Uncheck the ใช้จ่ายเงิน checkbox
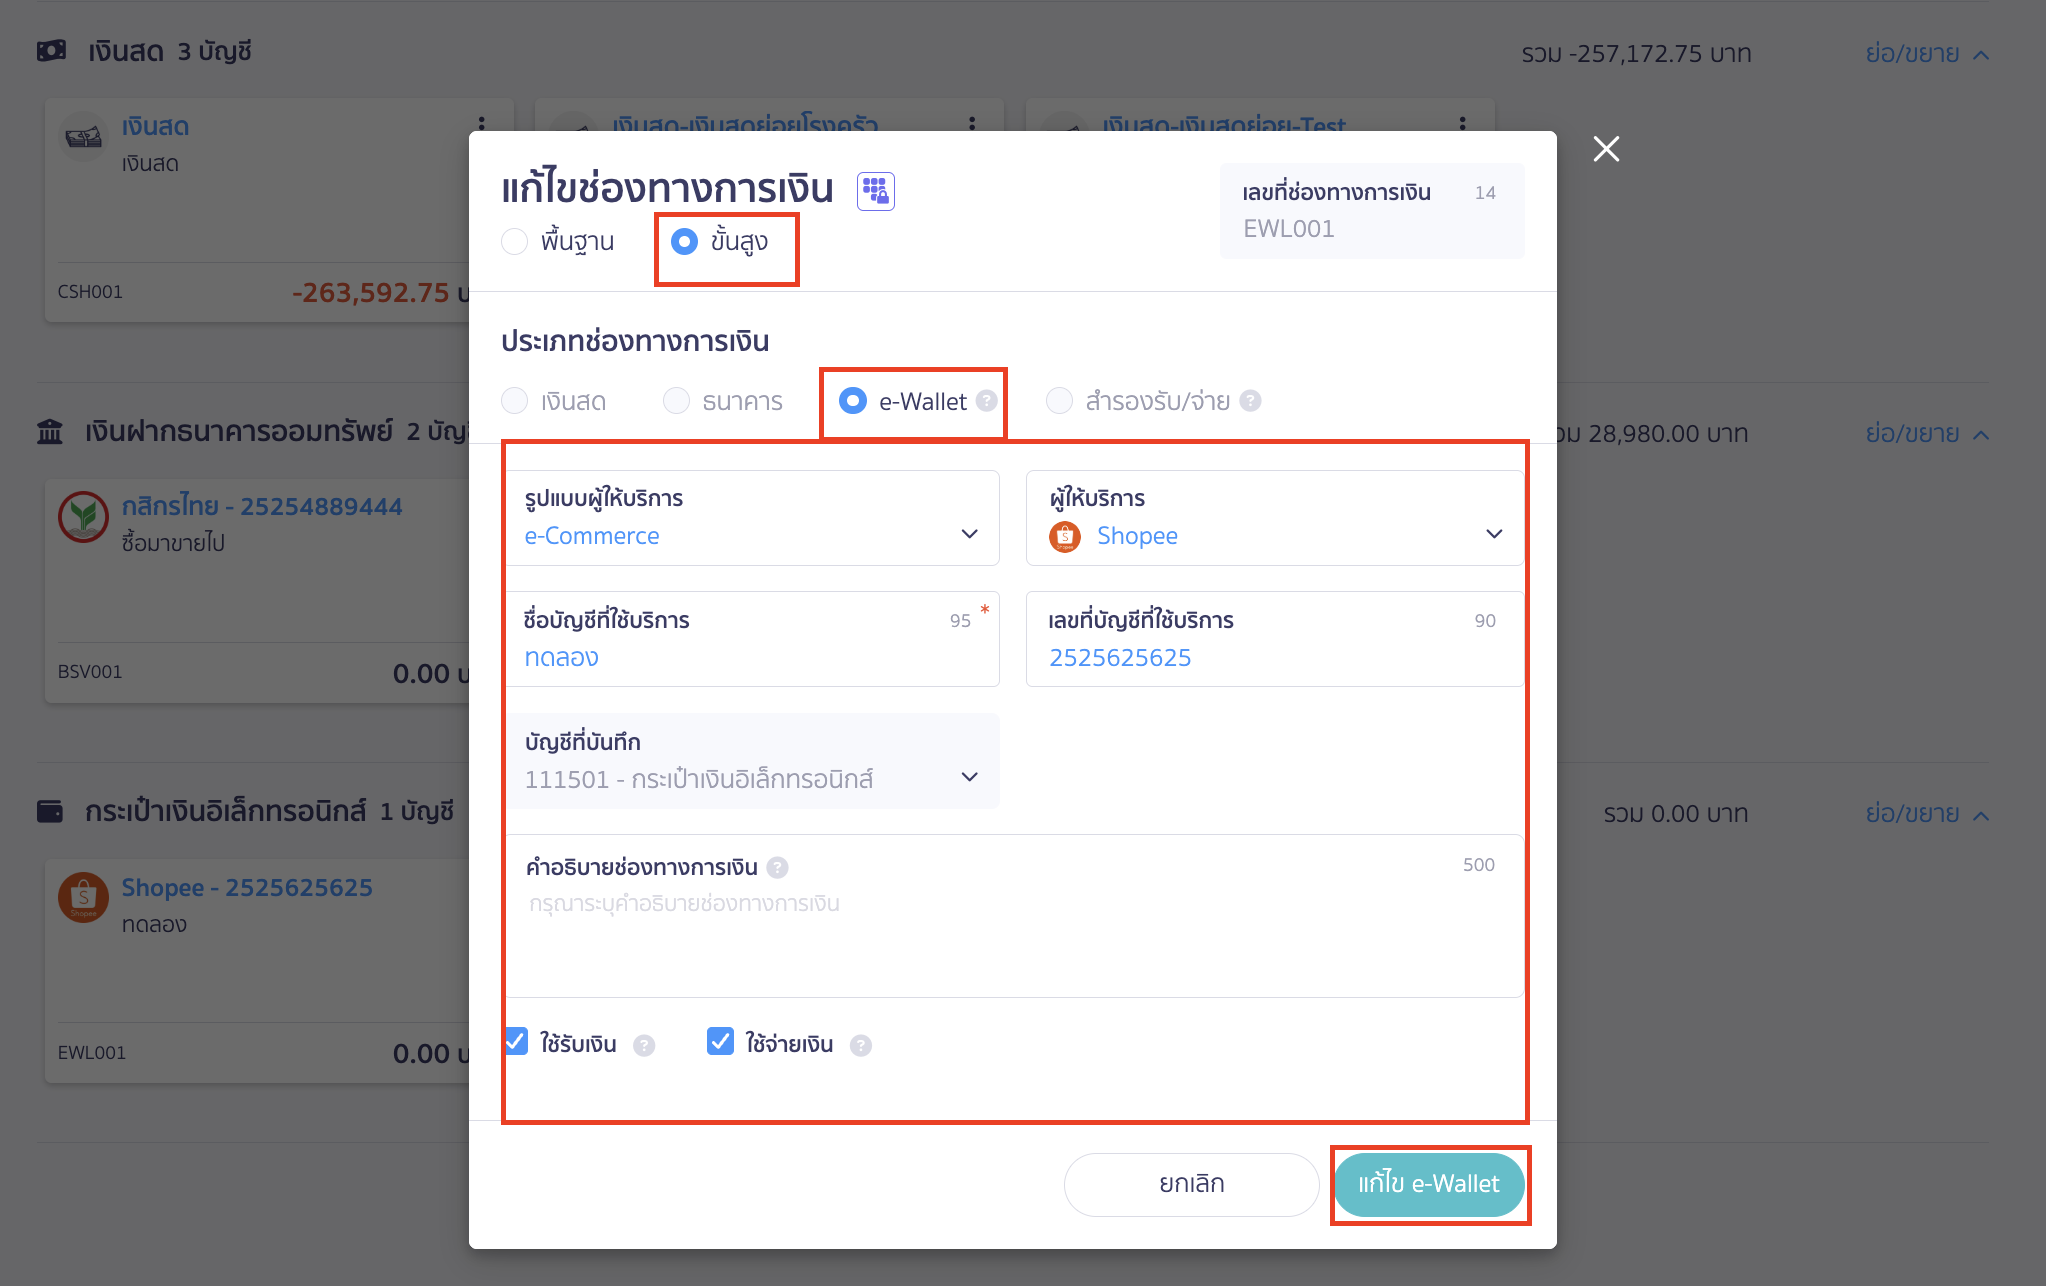Viewport: 2046px width, 1286px height. coord(721,1041)
